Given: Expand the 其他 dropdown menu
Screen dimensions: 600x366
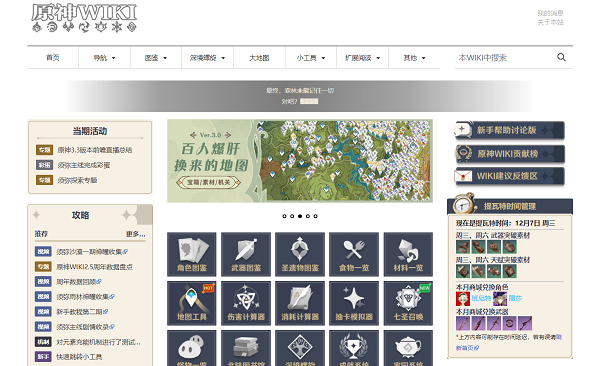Looking at the screenshot, I should pyautogui.click(x=414, y=58).
